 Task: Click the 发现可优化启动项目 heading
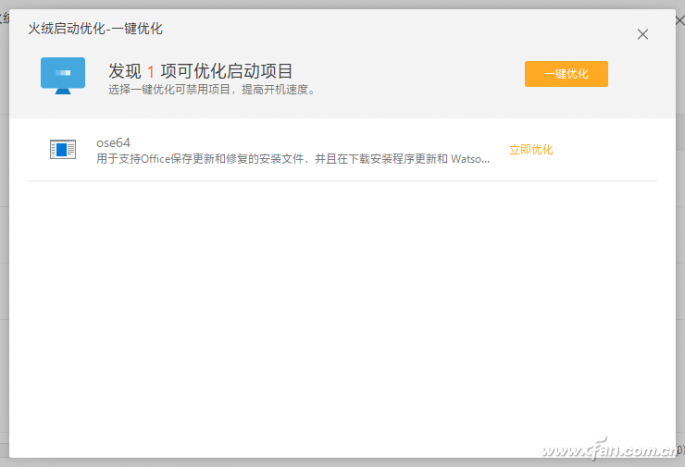pyautogui.click(x=201, y=71)
